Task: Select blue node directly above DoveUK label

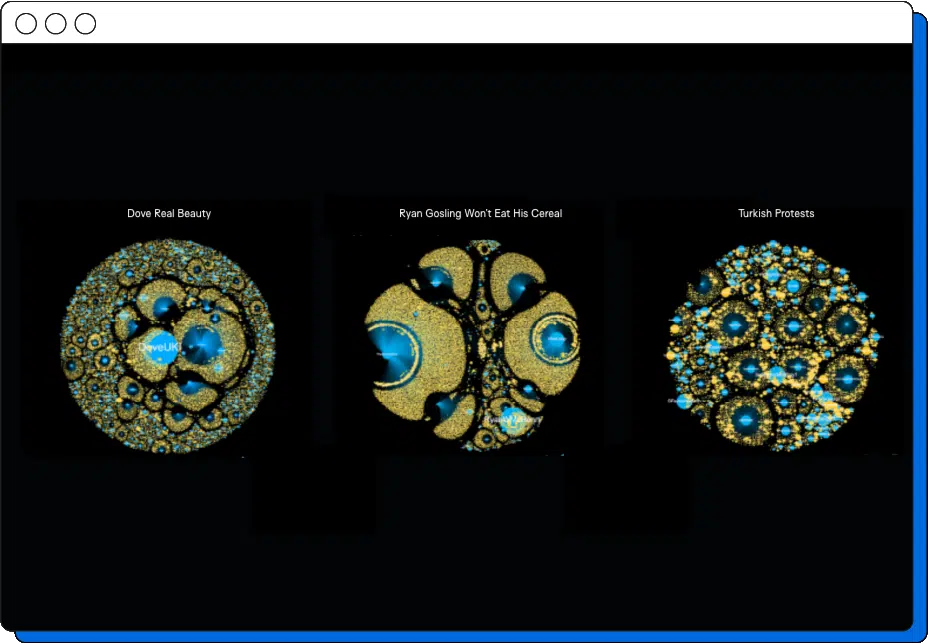Action: pos(162,307)
